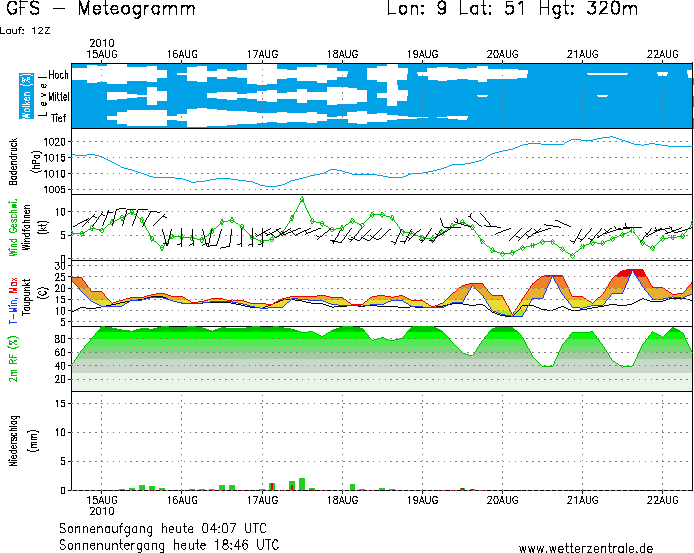Pick 18AUG on the bottom date axis

click(x=342, y=499)
